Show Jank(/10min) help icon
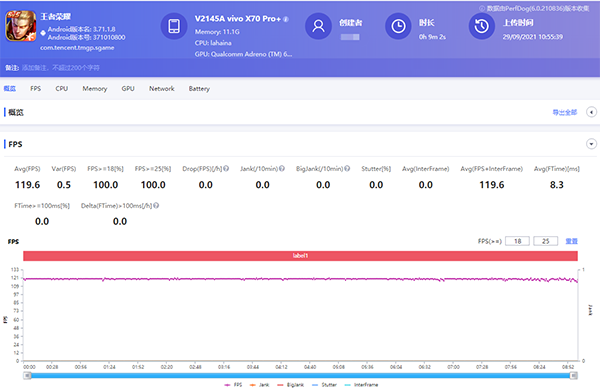Image resolution: width=600 pixels, height=388 pixels. (282, 168)
